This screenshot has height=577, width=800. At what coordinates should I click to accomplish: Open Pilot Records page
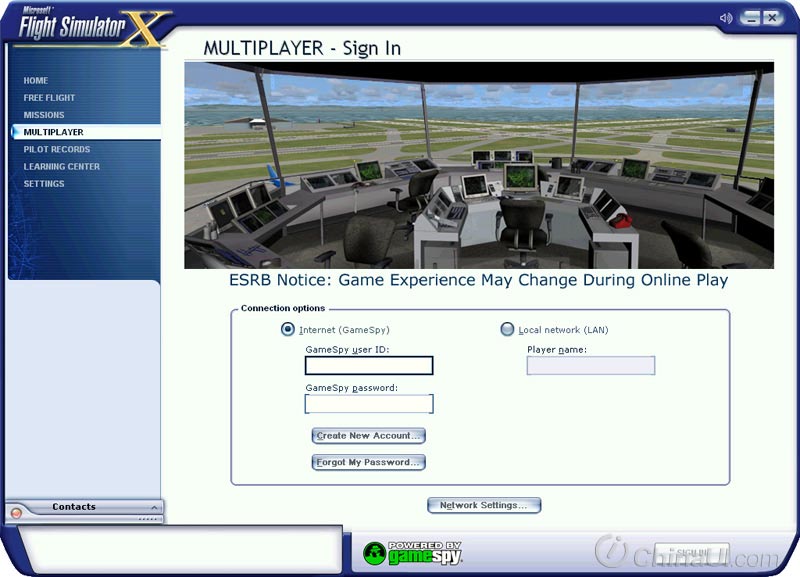57,149
